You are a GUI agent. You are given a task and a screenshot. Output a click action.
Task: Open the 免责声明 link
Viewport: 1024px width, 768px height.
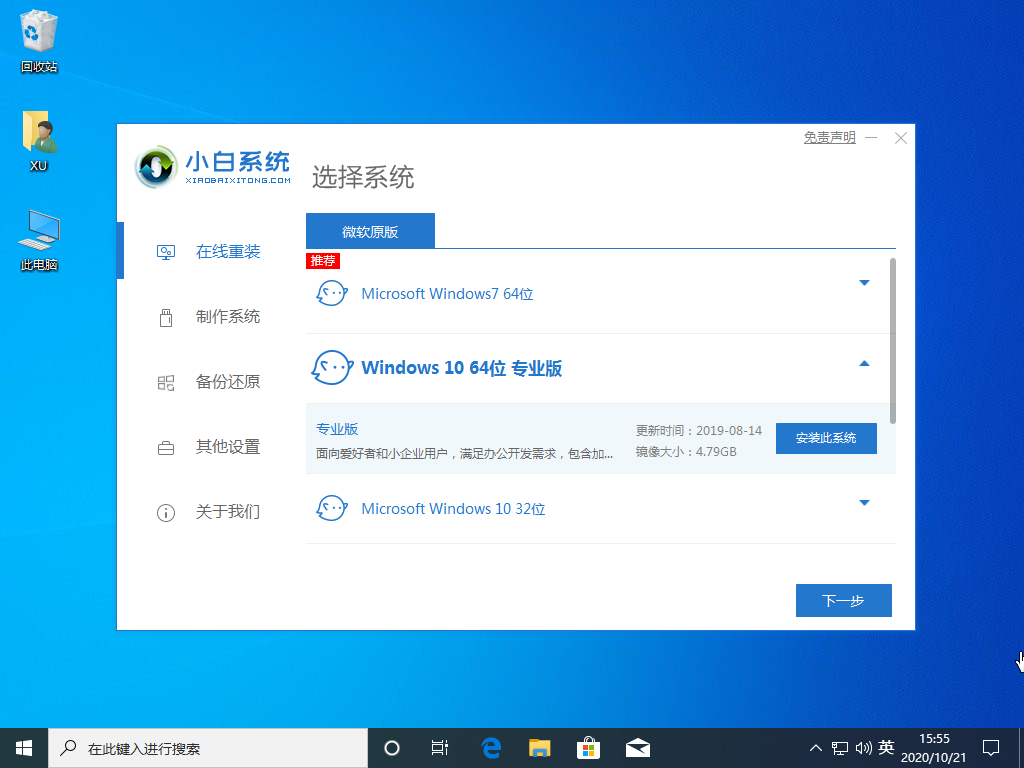pyautogui.click(x=829, y=138)
